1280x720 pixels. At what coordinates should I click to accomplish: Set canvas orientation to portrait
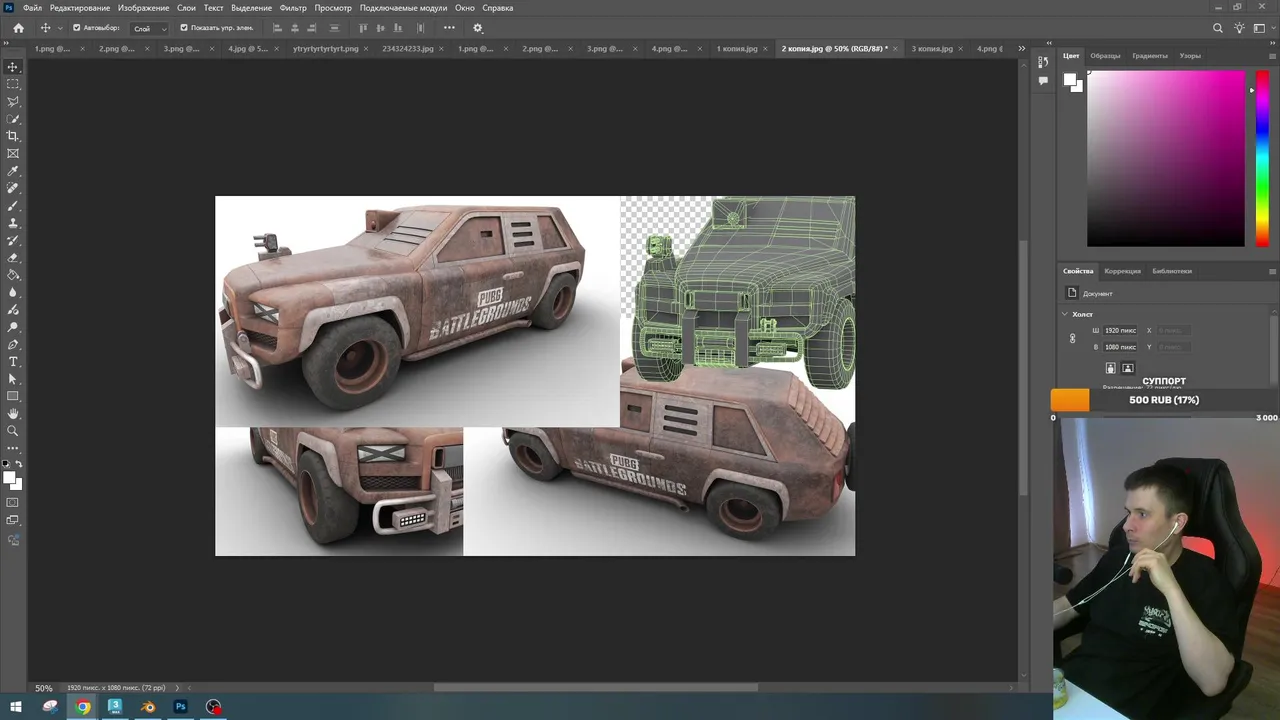coord(1110,368)
